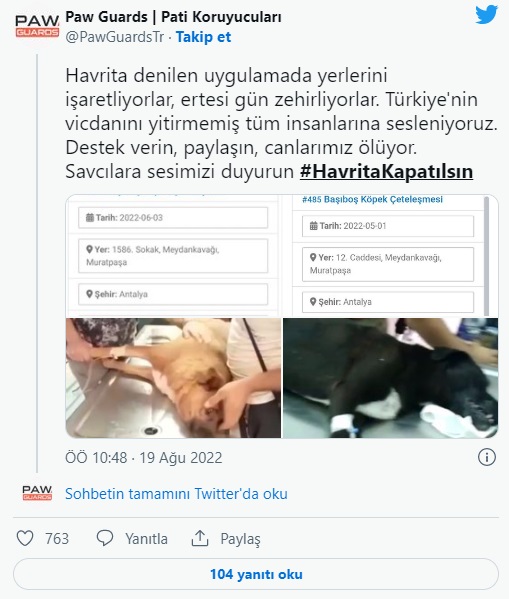Click the reply speech bubble icon
The height and width of the screenshot is (599, 509).
105,538
